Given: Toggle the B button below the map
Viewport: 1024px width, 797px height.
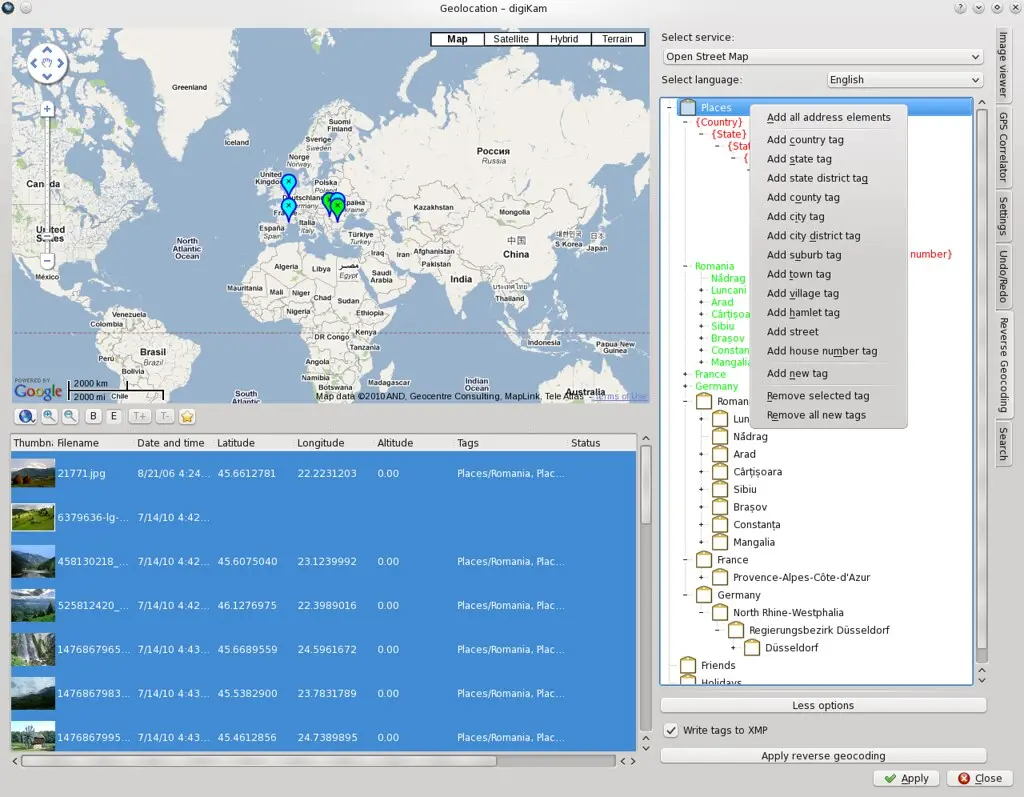Looking at the screenshot, I should (93, 416).
